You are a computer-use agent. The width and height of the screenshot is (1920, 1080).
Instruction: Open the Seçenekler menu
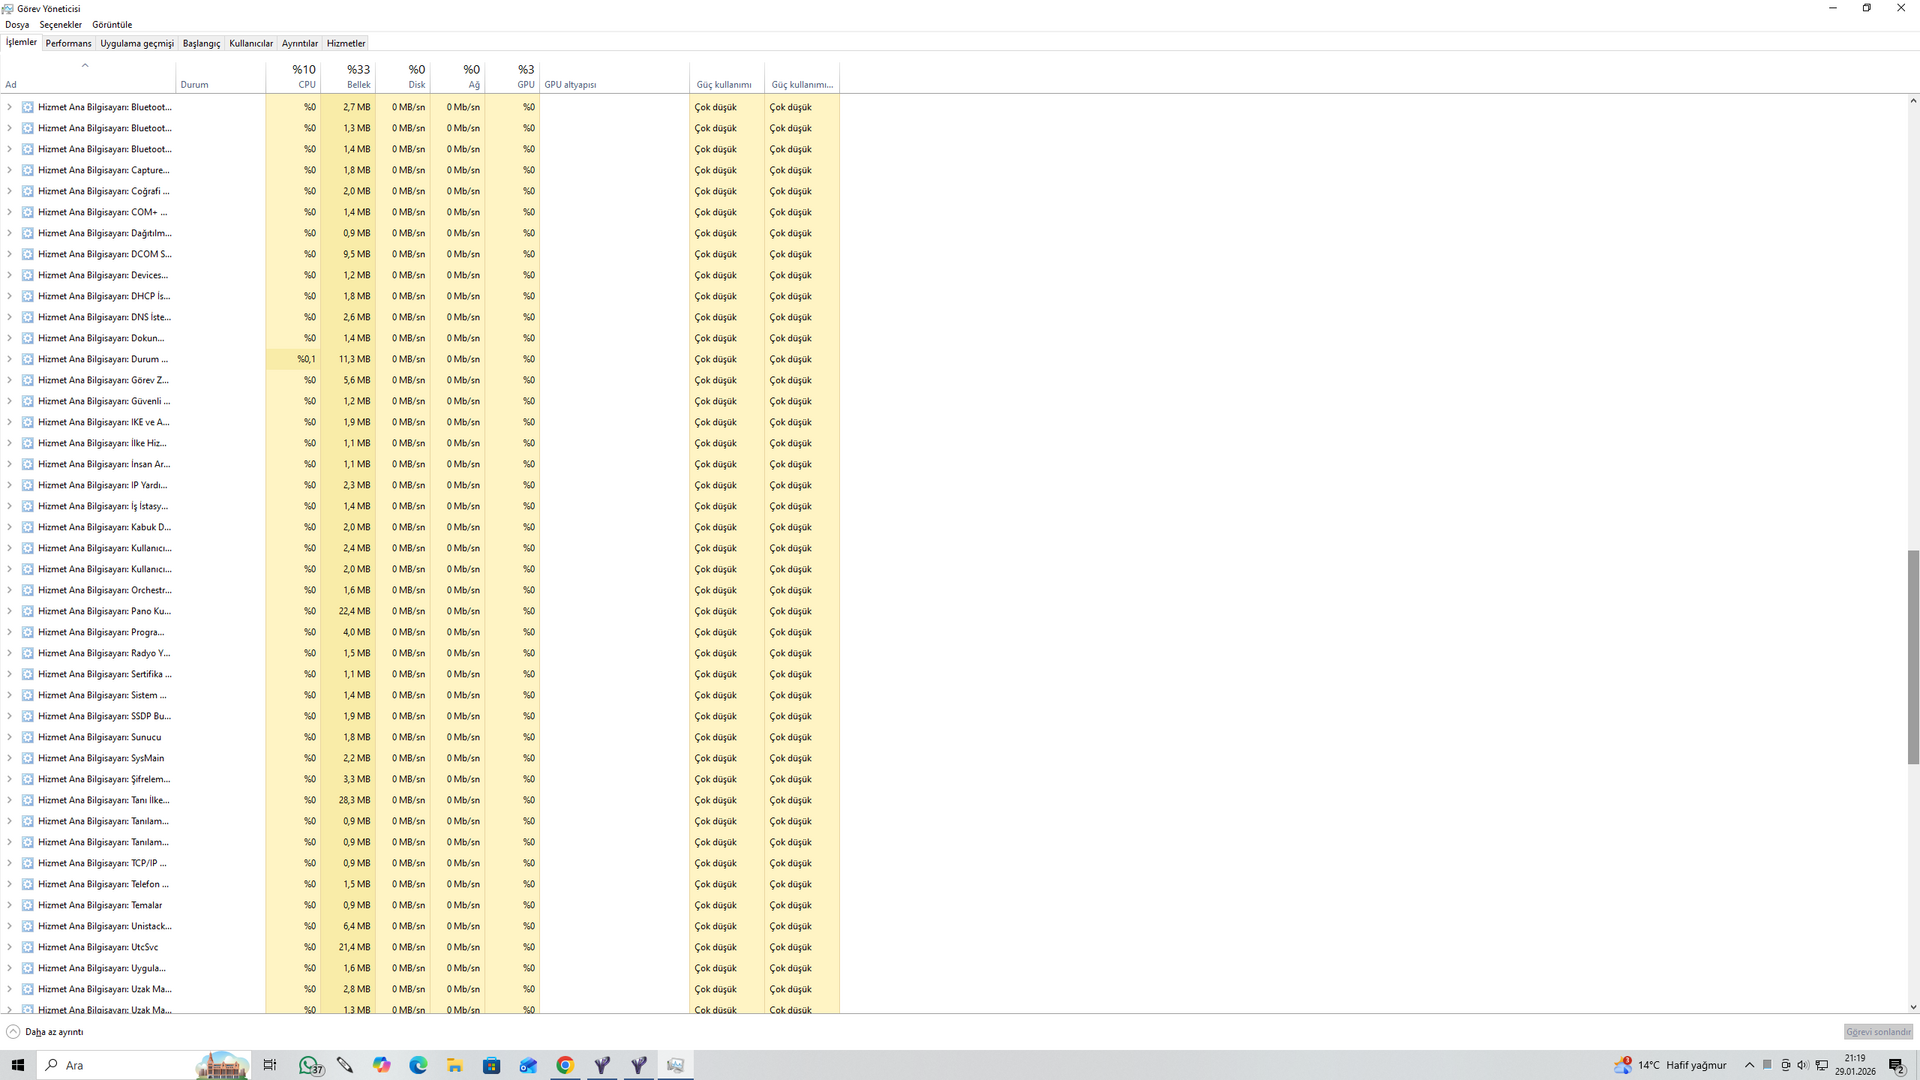coord(60,24)
